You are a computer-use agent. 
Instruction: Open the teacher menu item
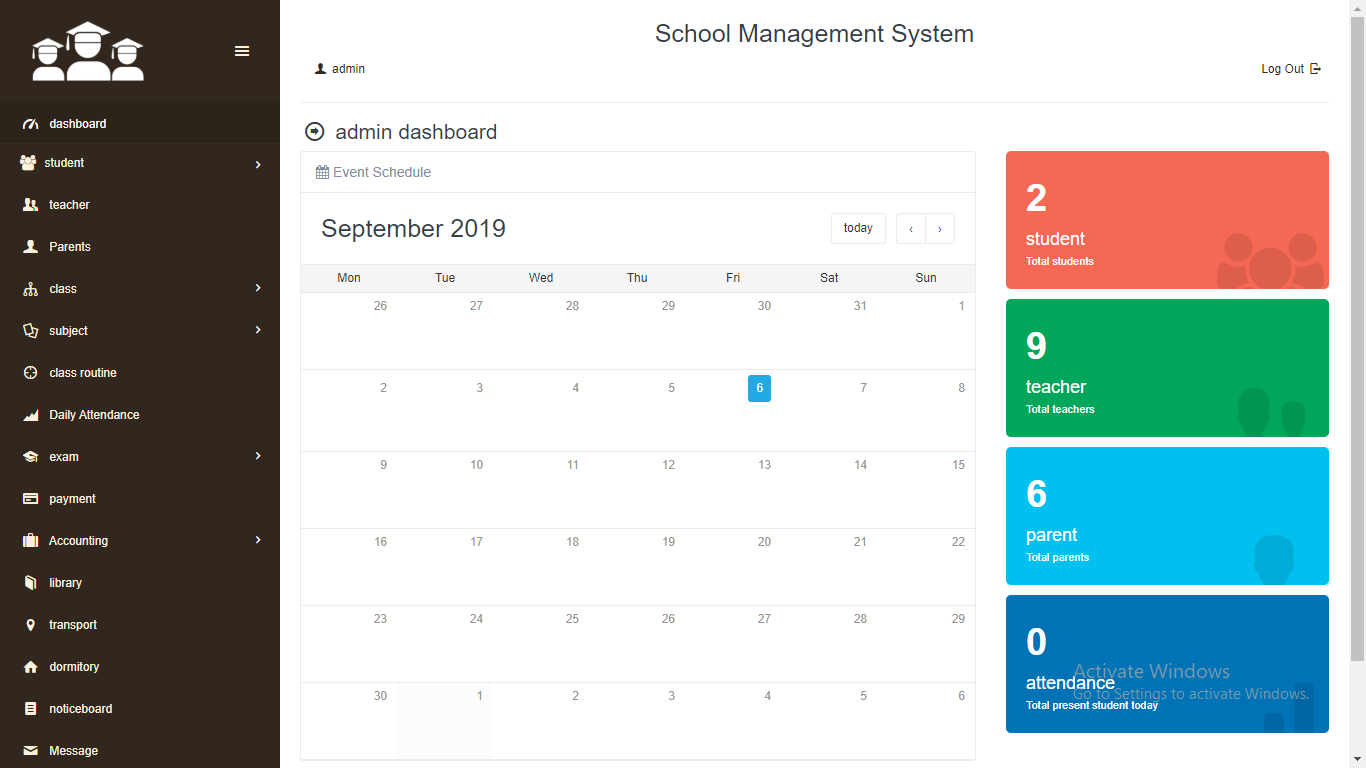[x=69, y=205]
